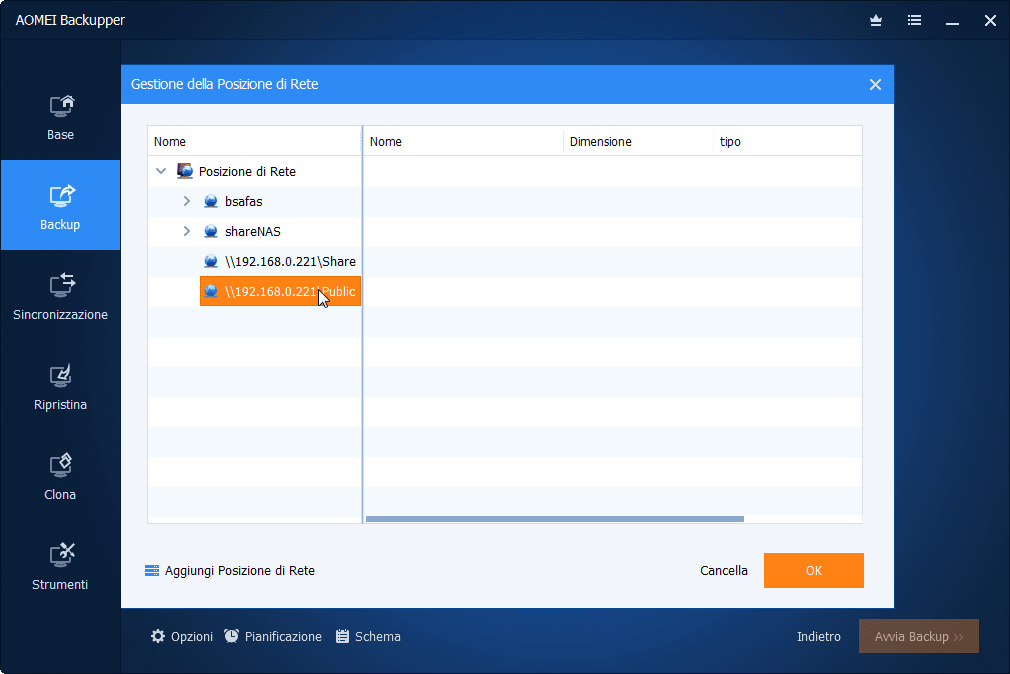Expand the shareNAS tree node
This screenshot has width=1010, height=674.
[187, 231]
